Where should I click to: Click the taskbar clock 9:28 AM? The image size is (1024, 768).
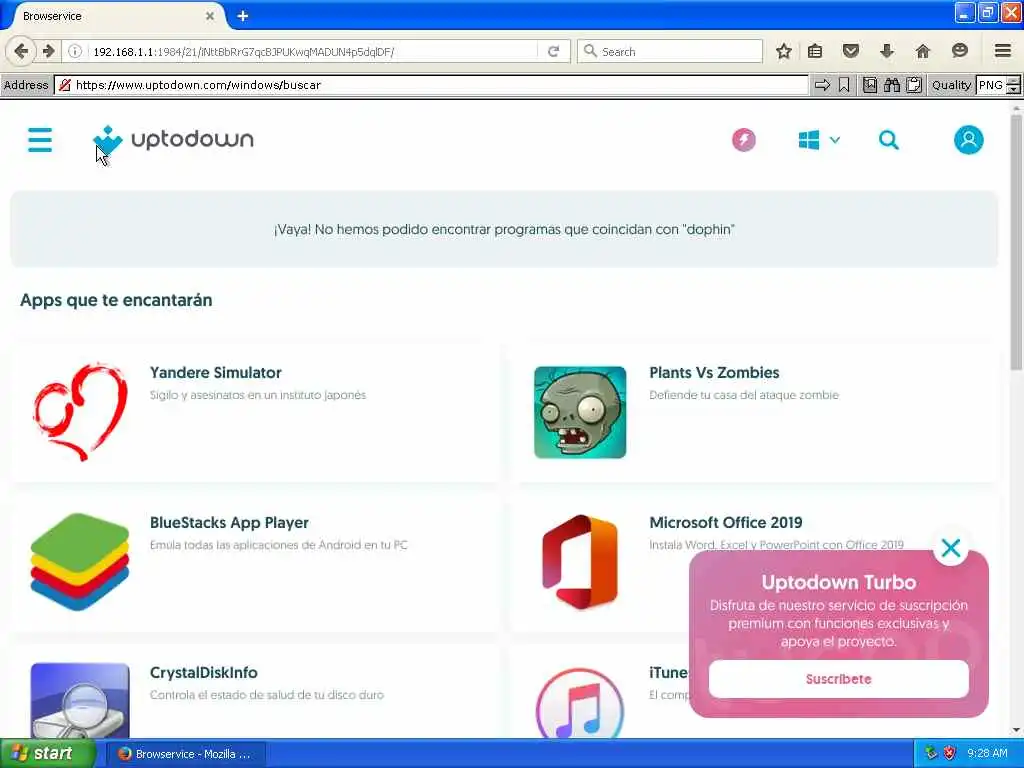987,754
